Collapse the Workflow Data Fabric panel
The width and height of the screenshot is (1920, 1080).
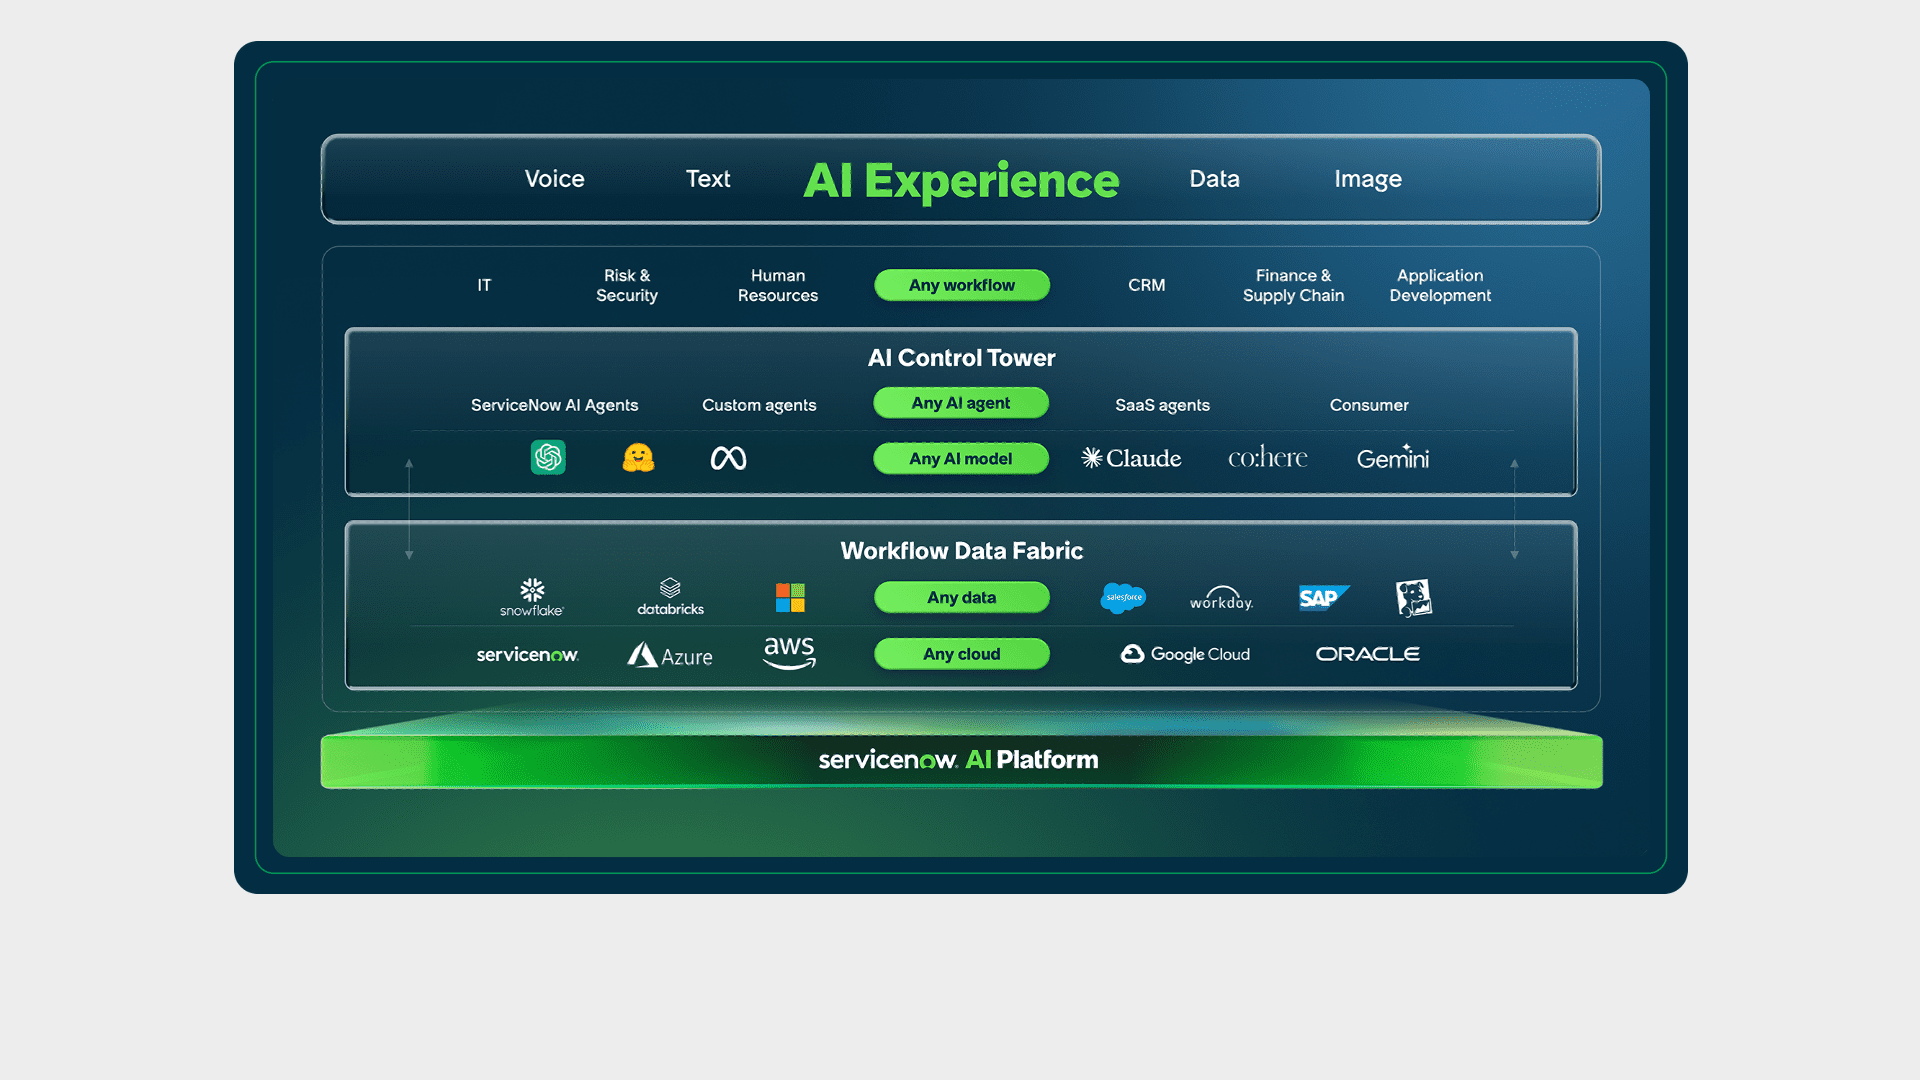coord(961,551)
